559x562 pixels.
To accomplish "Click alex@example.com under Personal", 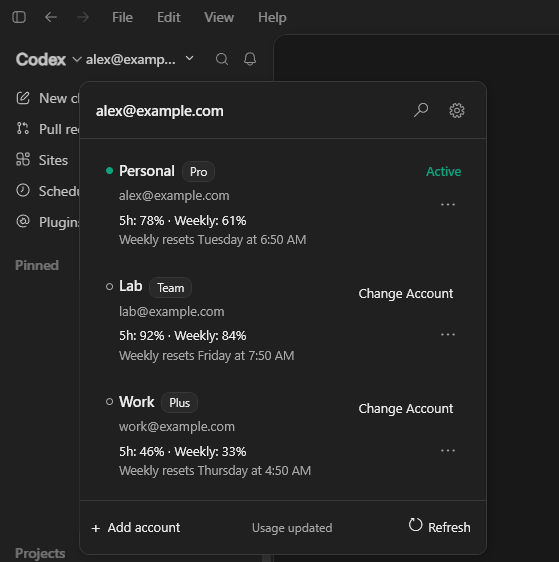I will 174,196.
